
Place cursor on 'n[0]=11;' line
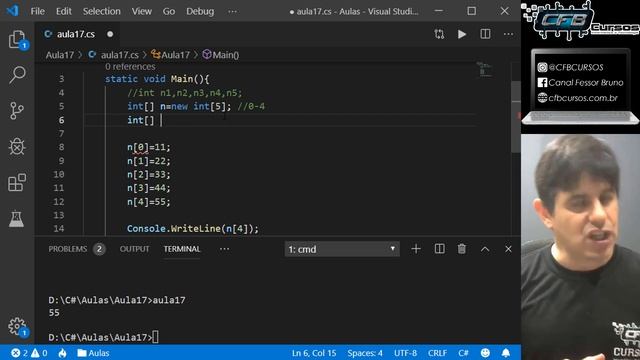click(149, 147)
